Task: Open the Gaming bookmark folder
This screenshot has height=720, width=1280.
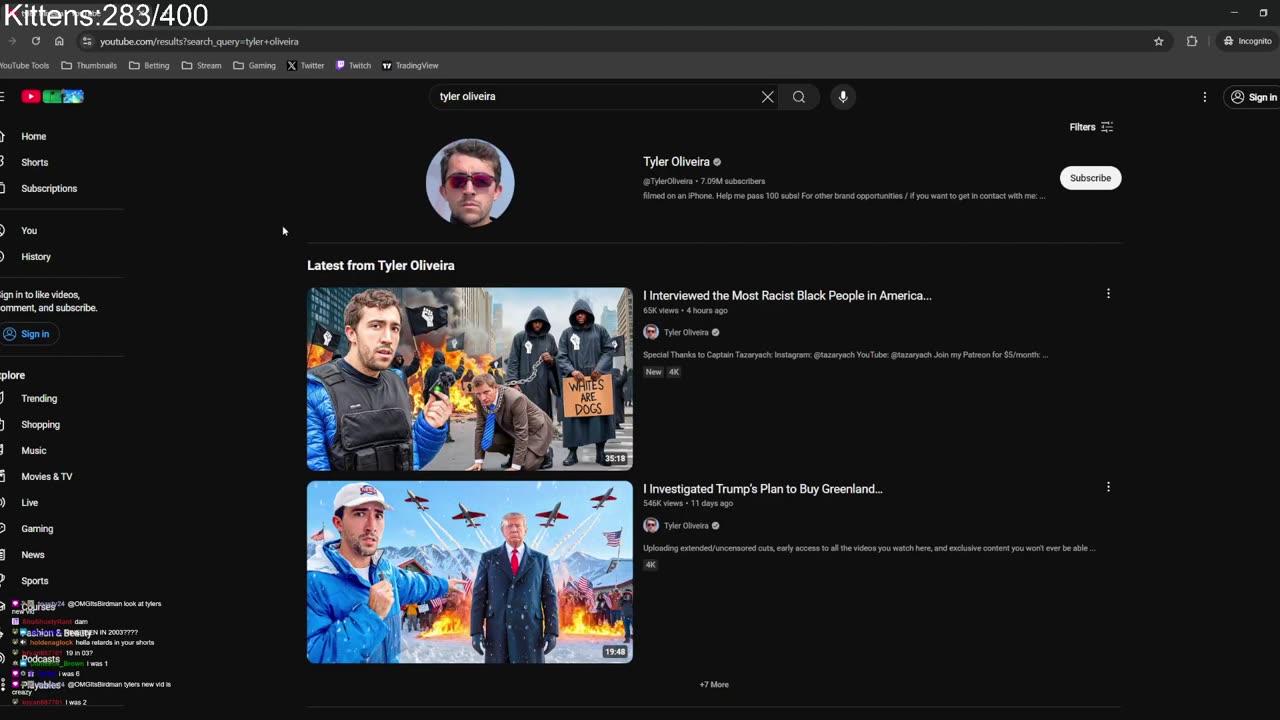Action: click(x=254, y=65)
